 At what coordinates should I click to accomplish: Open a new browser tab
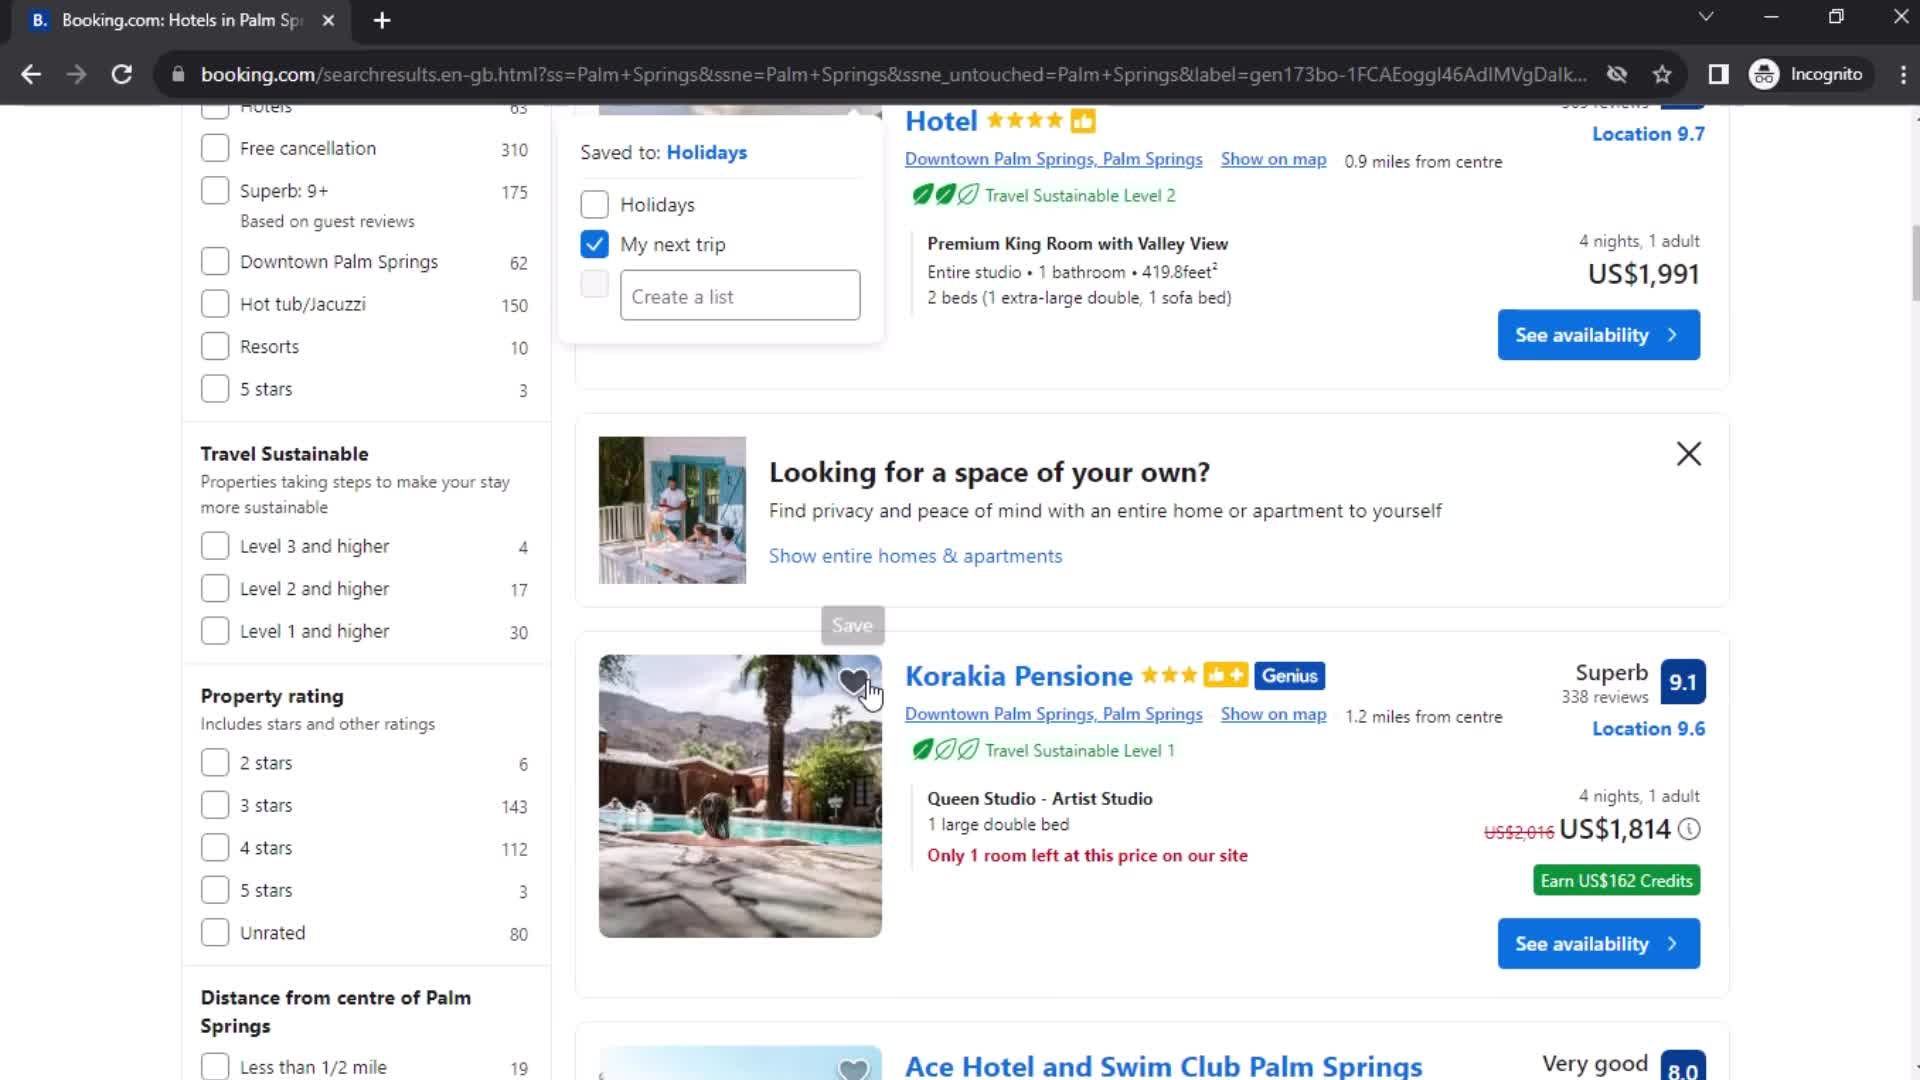point(381,20)
